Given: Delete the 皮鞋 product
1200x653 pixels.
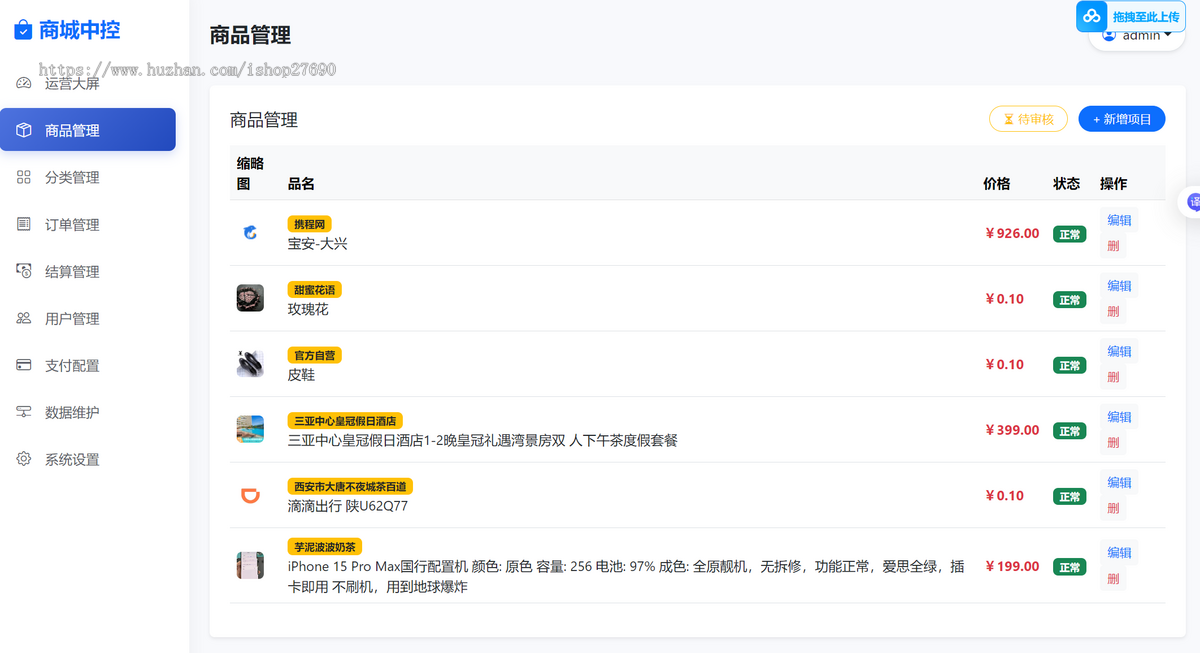Looking at the screenshot, I should (1113, 377).
